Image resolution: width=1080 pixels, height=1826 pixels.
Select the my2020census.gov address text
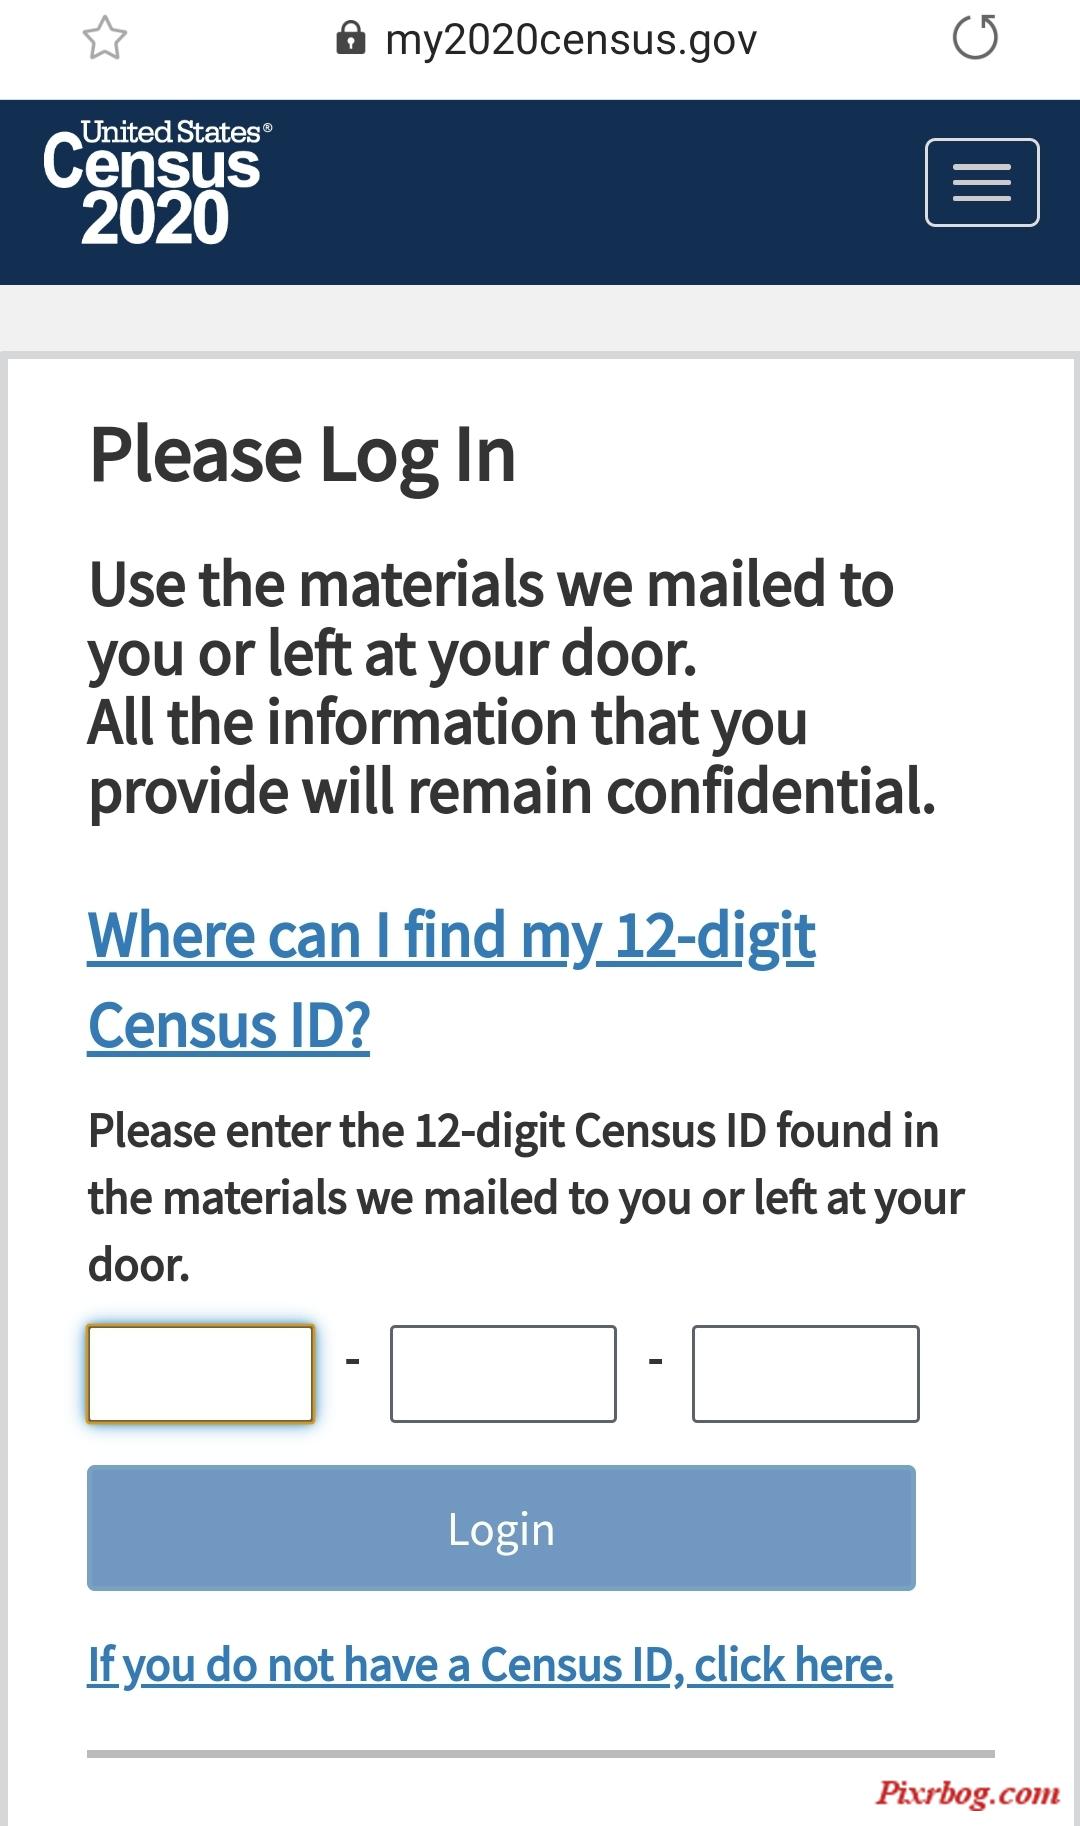coord(571,40)
